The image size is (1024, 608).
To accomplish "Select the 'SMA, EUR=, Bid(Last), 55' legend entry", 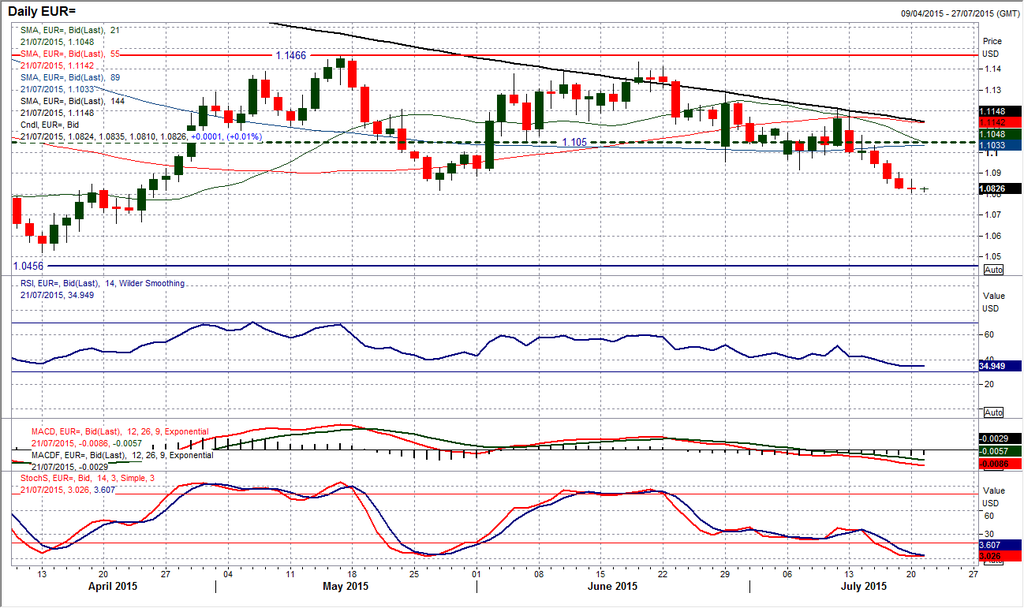I will pos(70,54).
